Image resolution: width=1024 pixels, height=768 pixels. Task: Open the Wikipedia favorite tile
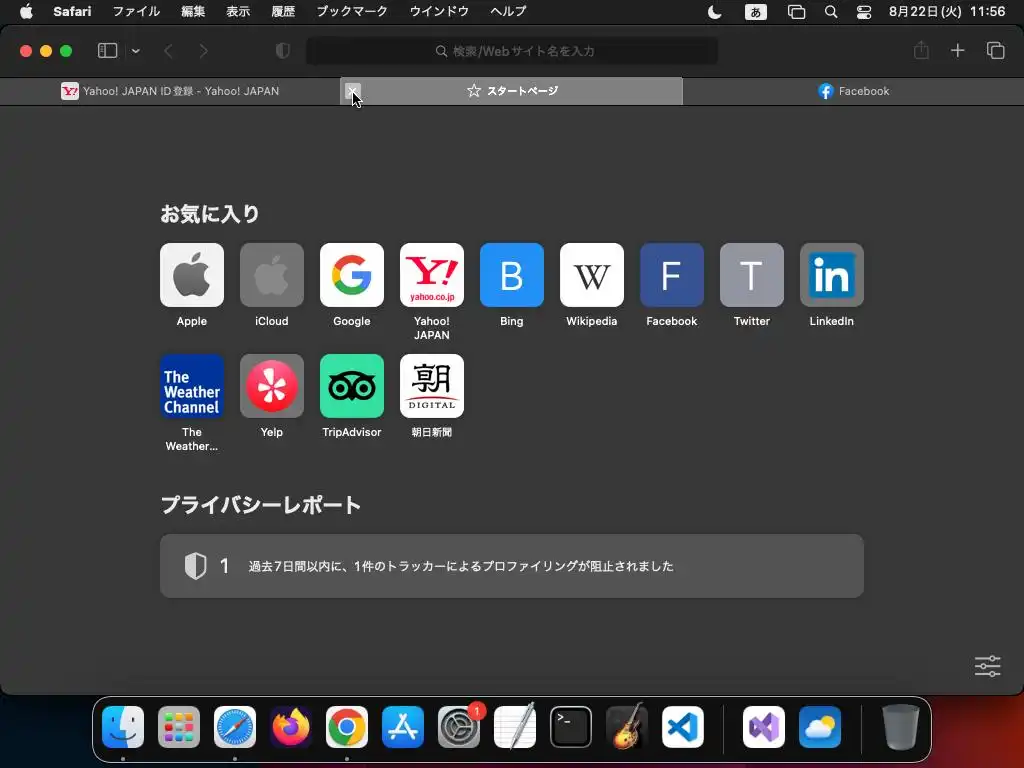[x=592, y=275]
